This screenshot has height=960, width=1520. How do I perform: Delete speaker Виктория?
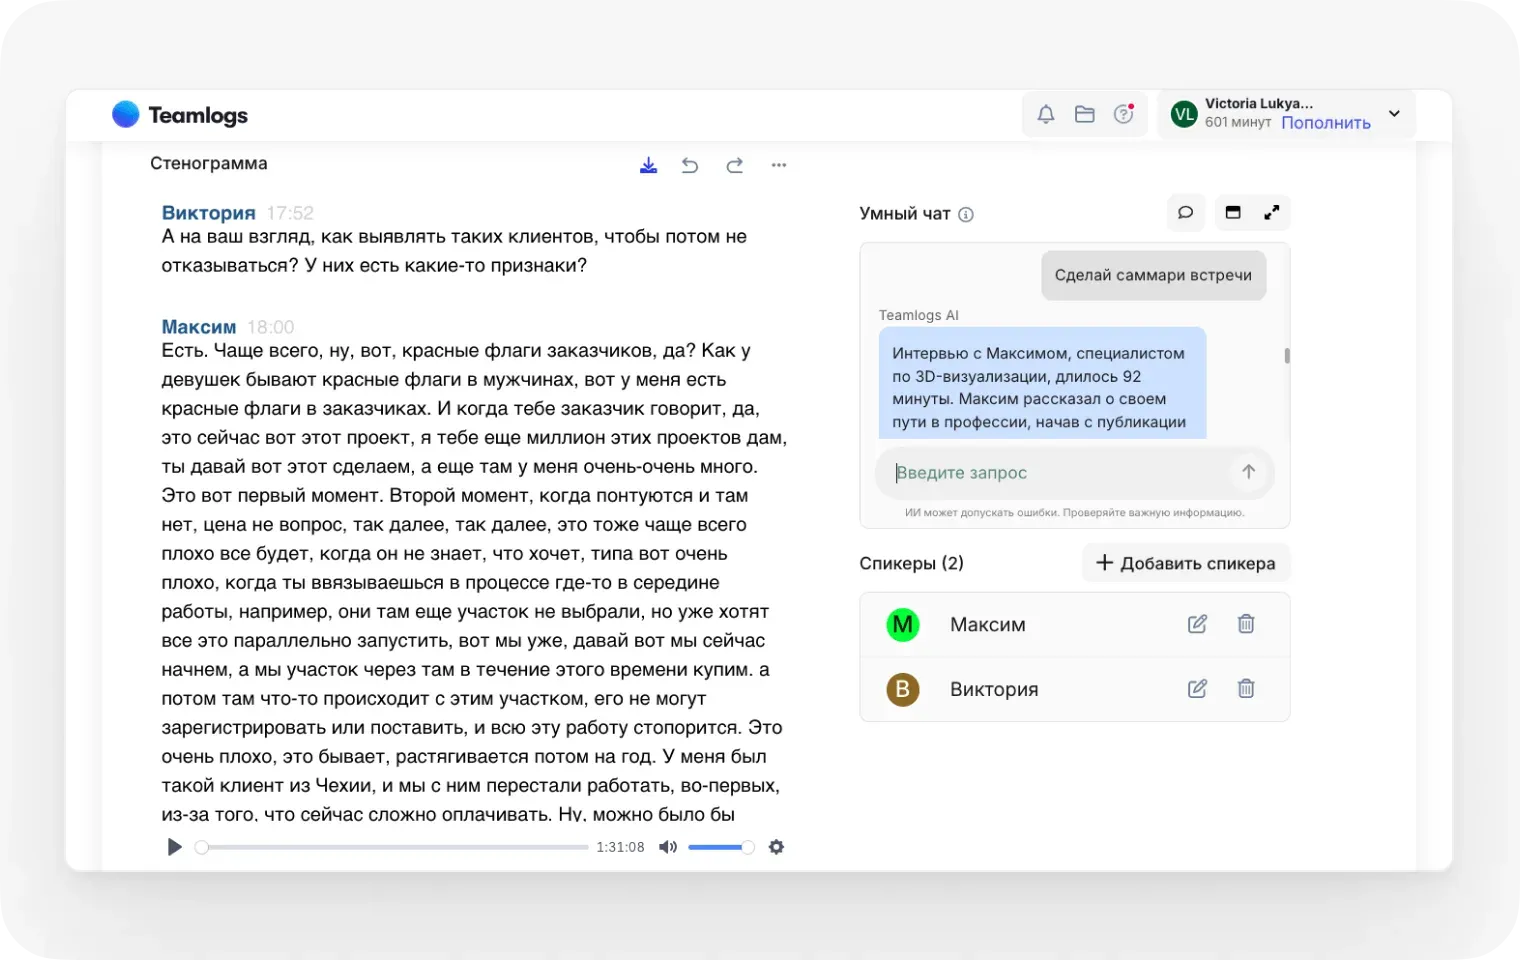(x=1246, y=688)
